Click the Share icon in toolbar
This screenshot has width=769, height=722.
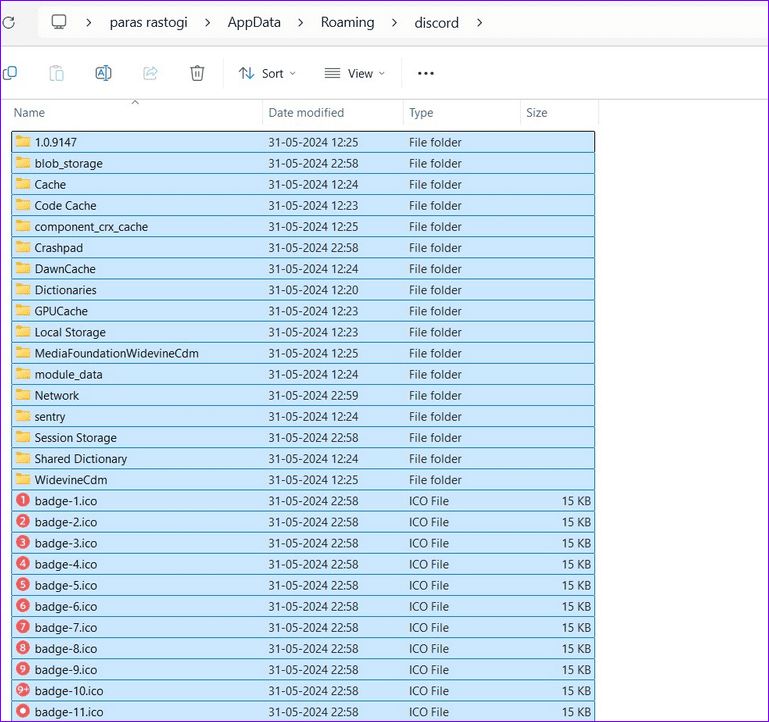pos(150,74)
